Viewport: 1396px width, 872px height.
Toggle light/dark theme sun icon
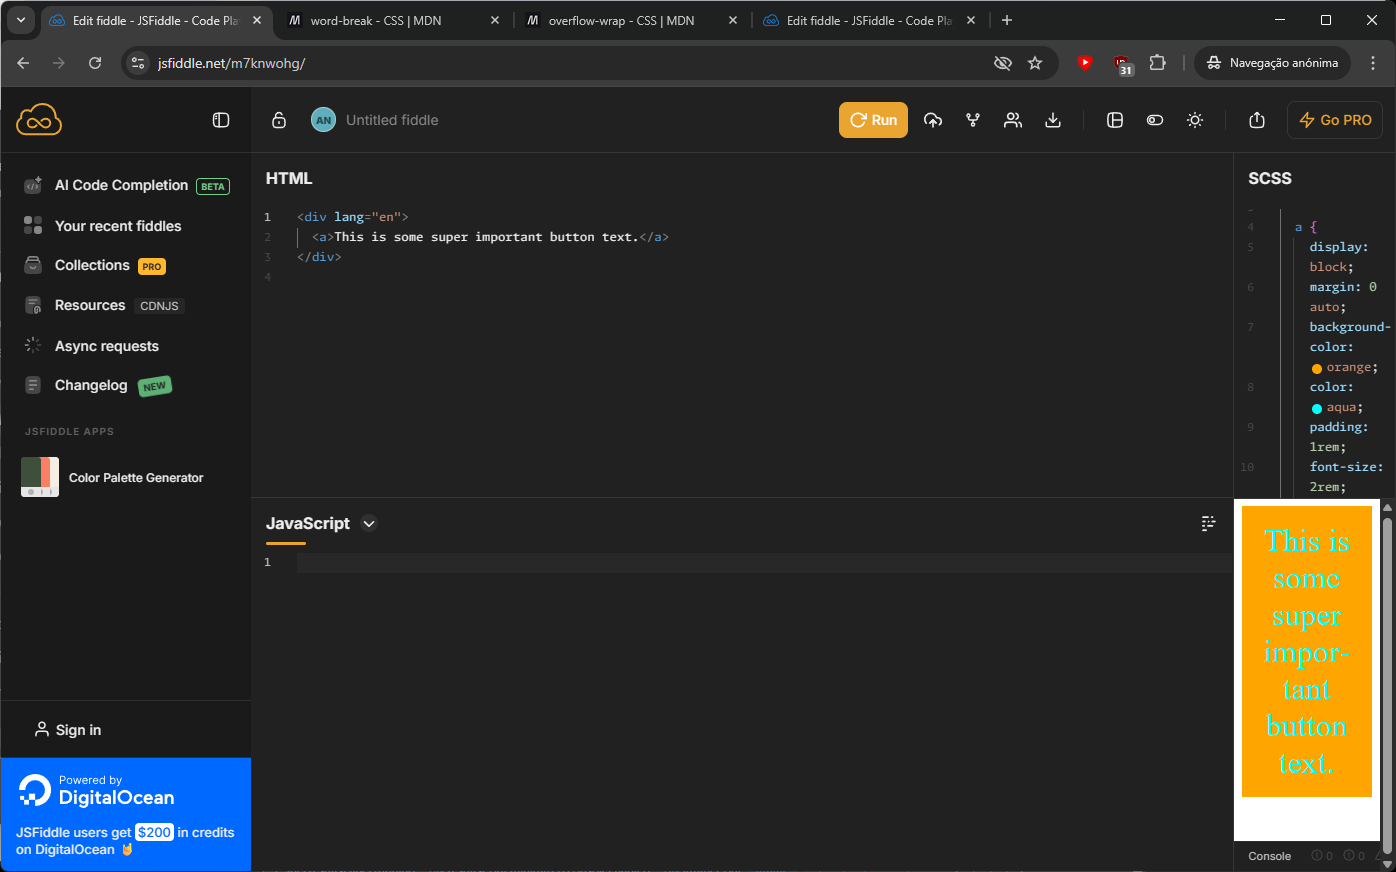click(x=1195, y=120)
